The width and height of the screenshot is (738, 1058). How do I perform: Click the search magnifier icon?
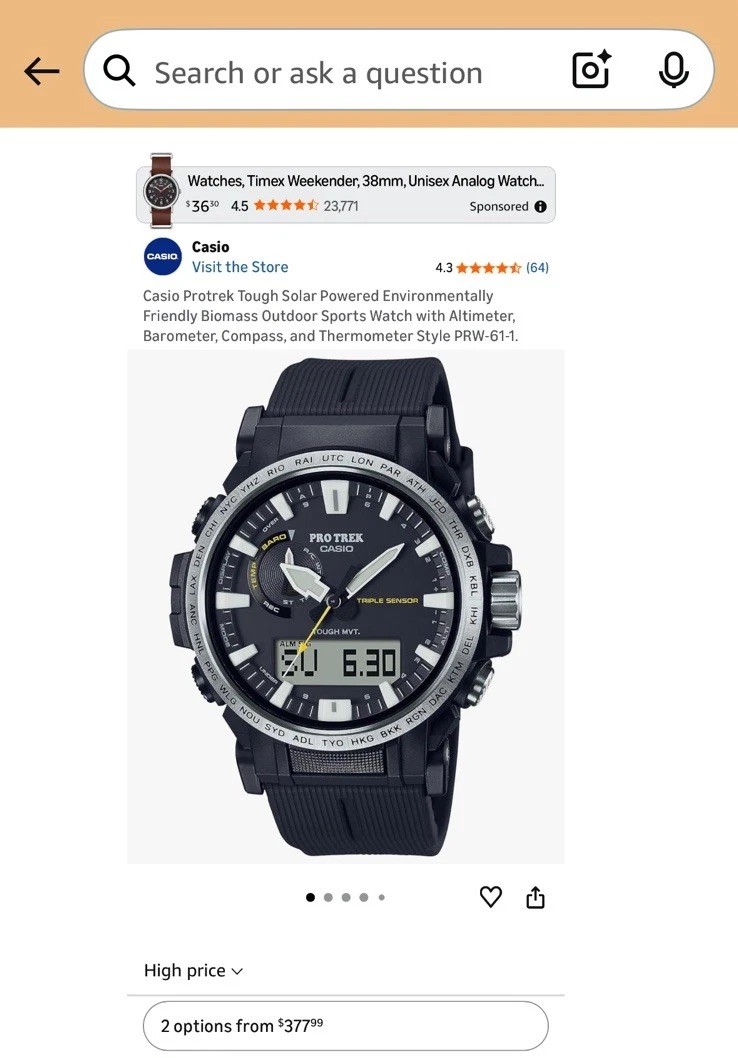coord(119,70)
